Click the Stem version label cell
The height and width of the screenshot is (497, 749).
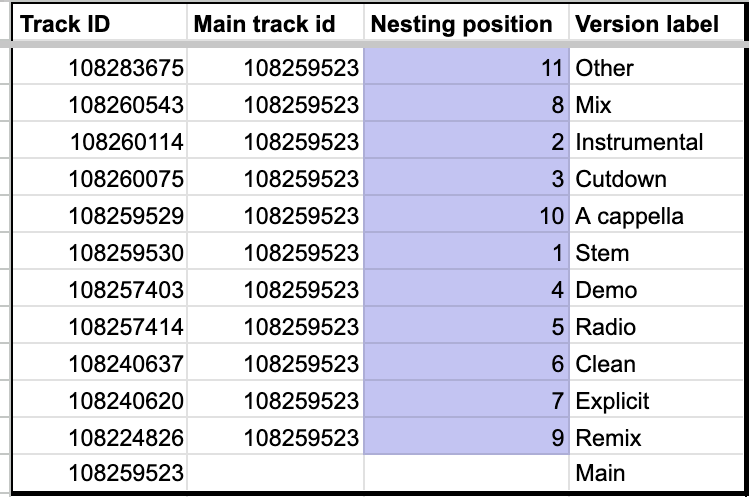656,251
